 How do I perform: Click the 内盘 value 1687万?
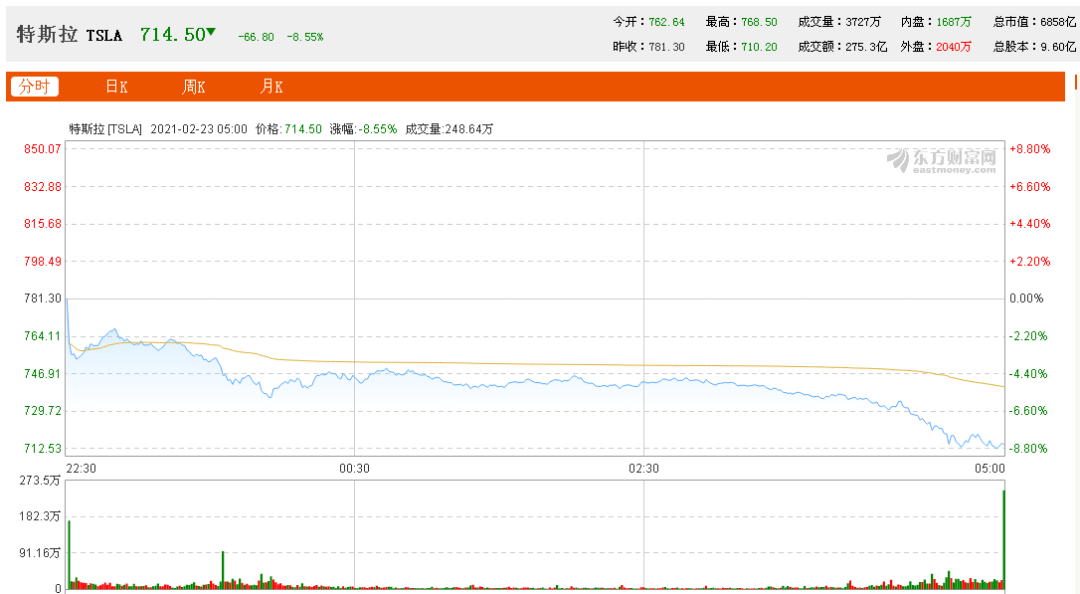point(954,22)
